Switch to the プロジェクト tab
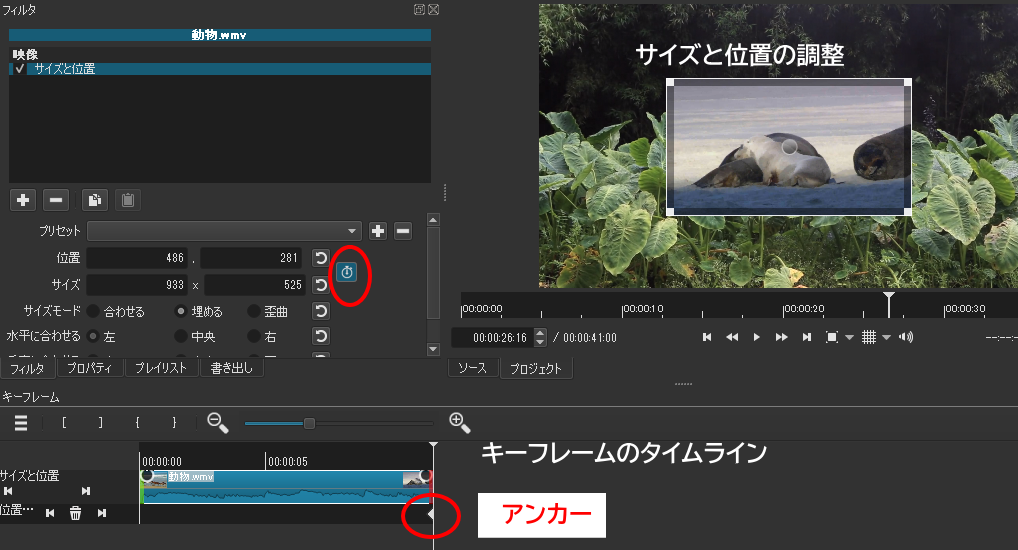 pyautogui.click(x=535, y=368)
